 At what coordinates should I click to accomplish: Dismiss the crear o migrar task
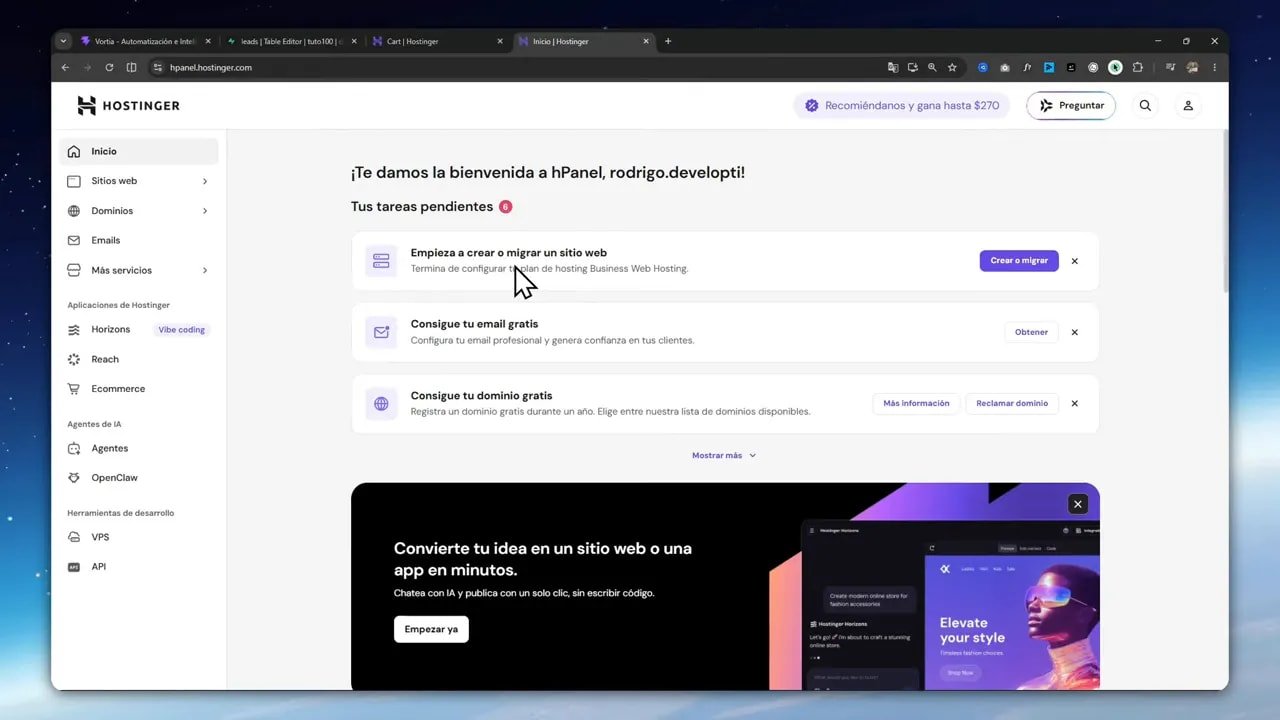[1075, 261]
